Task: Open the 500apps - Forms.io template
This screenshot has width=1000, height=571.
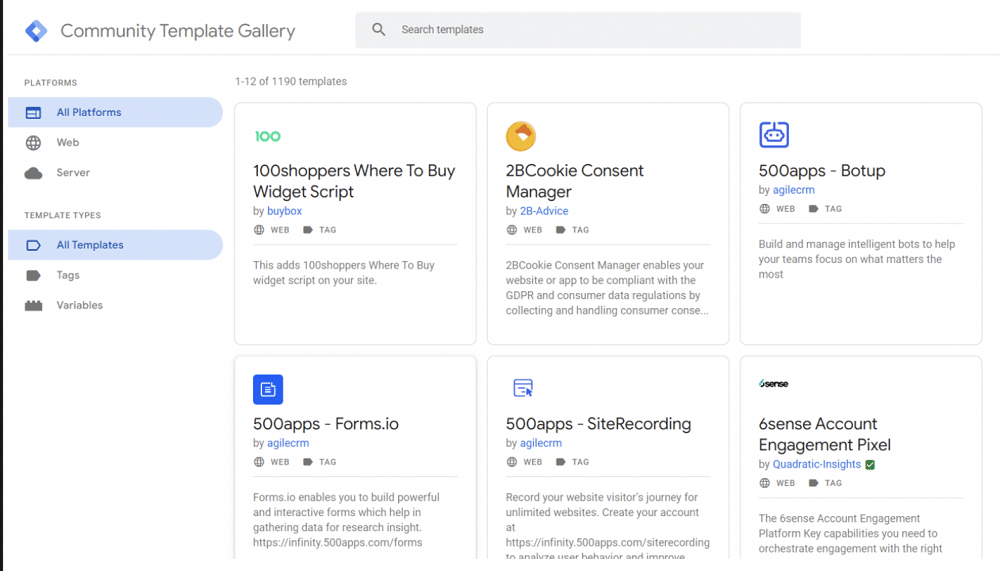Action: 326,424
